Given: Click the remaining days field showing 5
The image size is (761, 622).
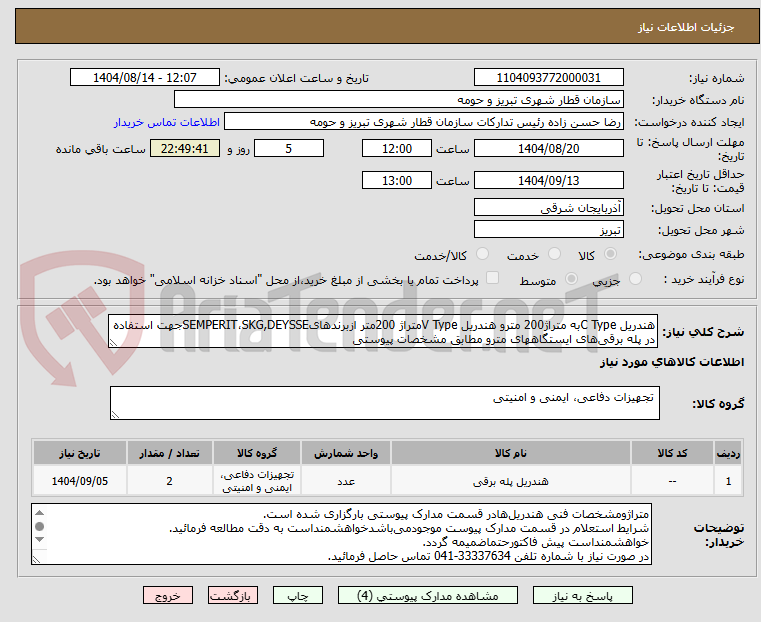Looking at the screenshot, I should pyautogui.click(x=289, y=148).
